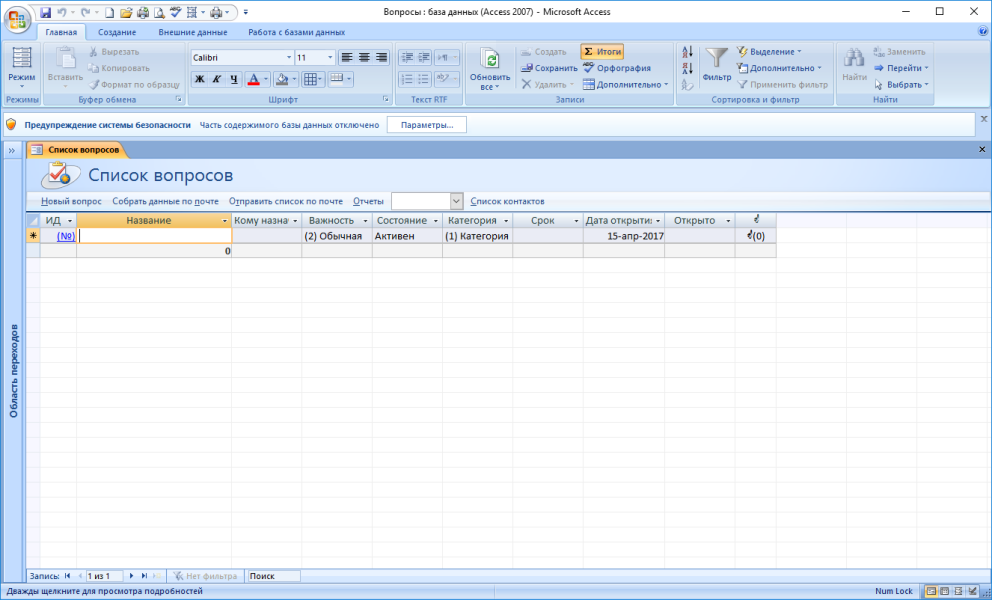Align text left
The image size is (992, 600).
[347, 58]
